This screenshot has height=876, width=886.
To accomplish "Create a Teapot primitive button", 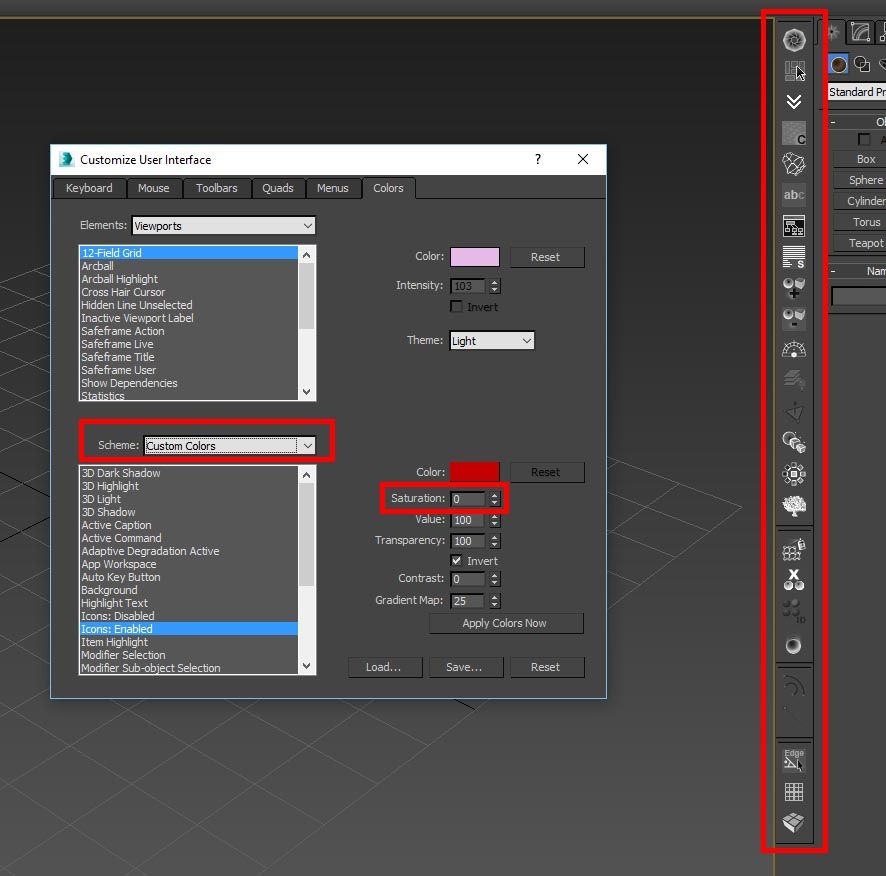I will point(859,243).
